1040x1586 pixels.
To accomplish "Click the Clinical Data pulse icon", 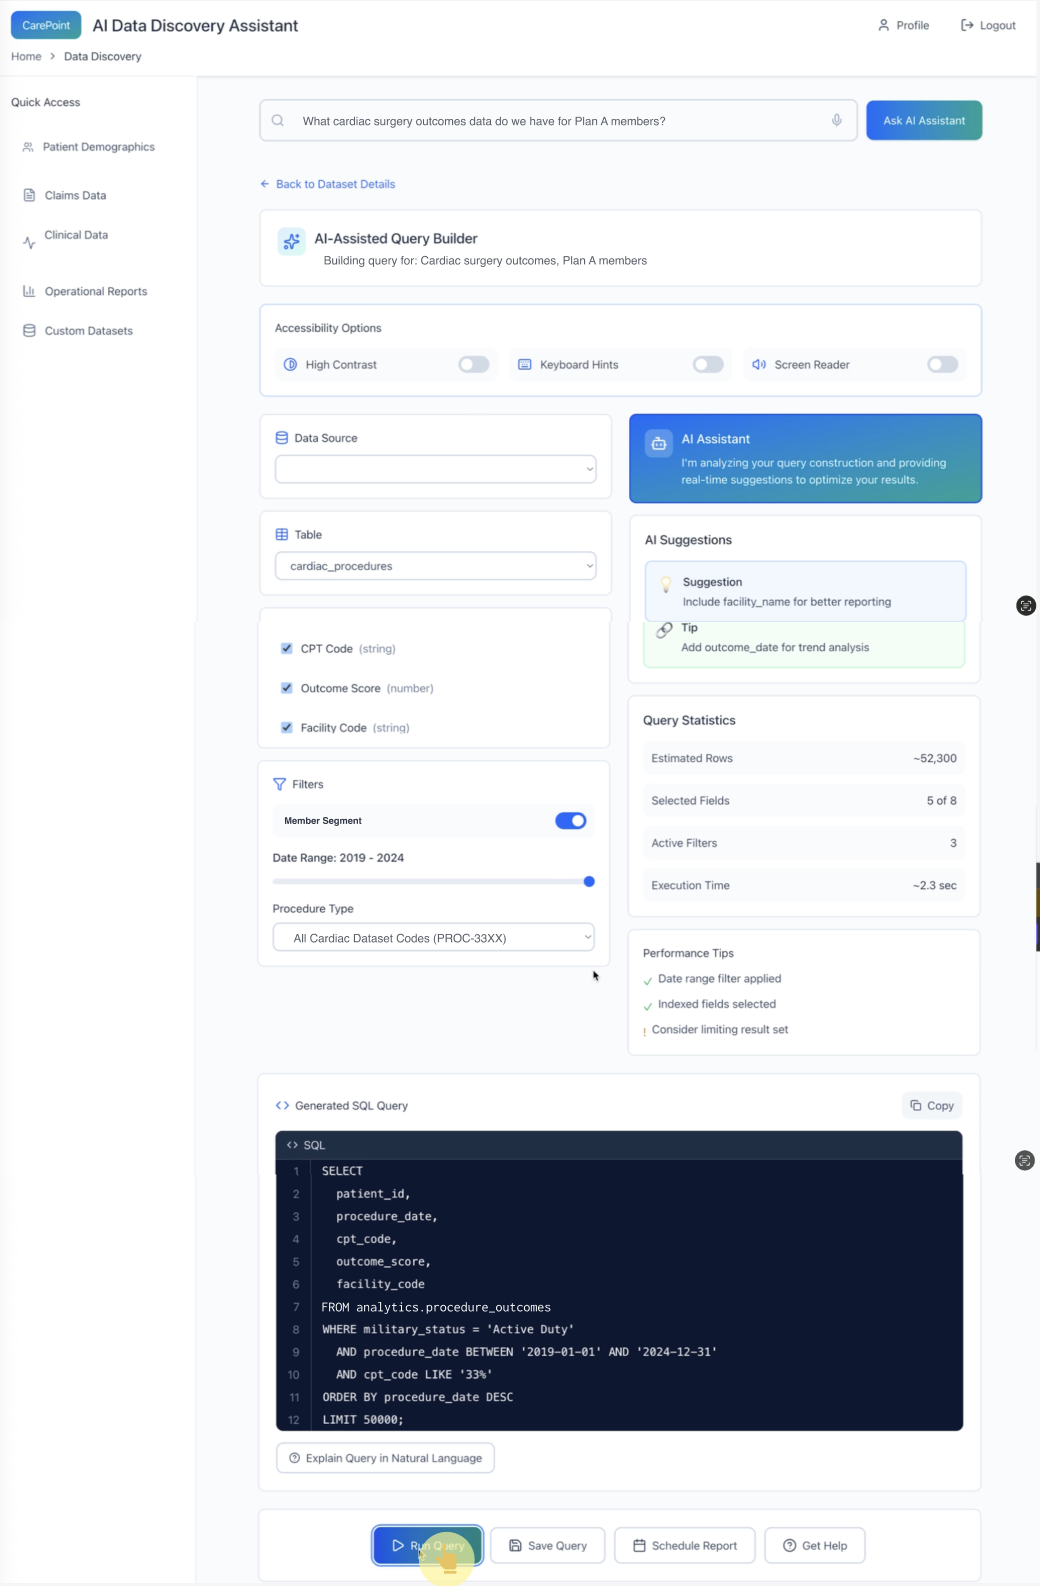I will click(x=29, y=242).
